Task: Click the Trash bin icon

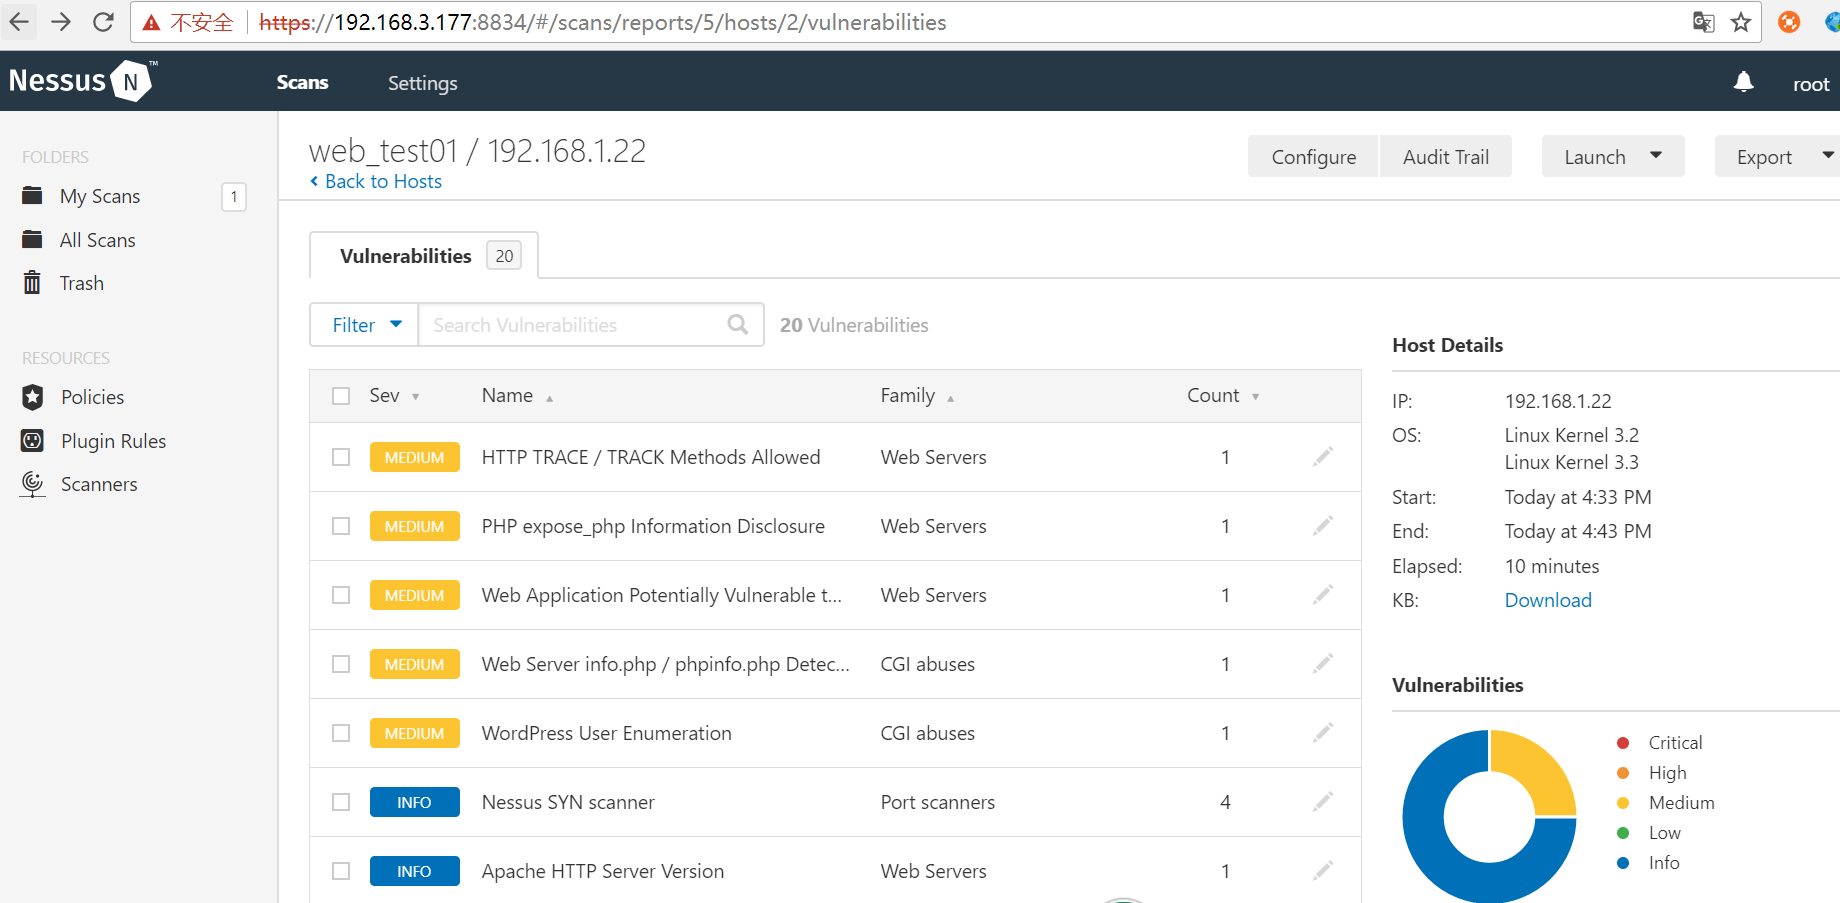Action: pyautogui.click(x=32, y=283)
